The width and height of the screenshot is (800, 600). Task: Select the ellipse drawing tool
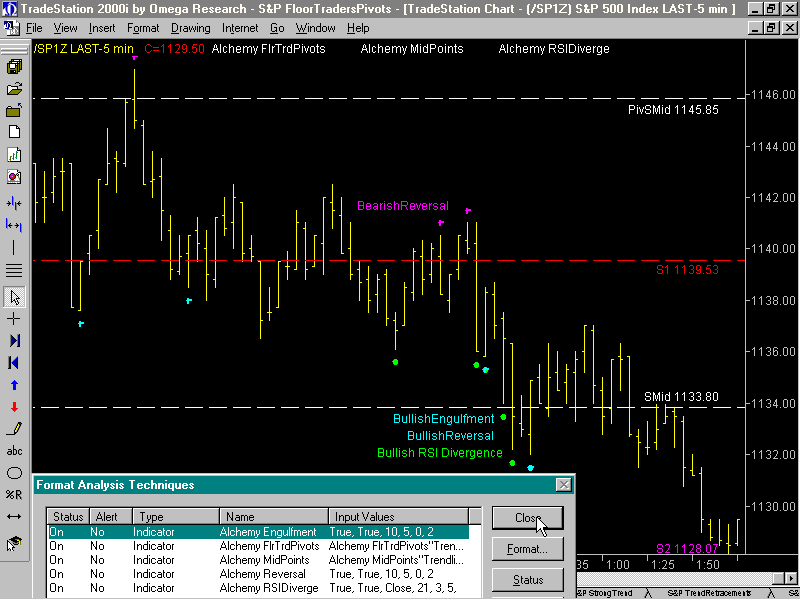click(14, 473)
